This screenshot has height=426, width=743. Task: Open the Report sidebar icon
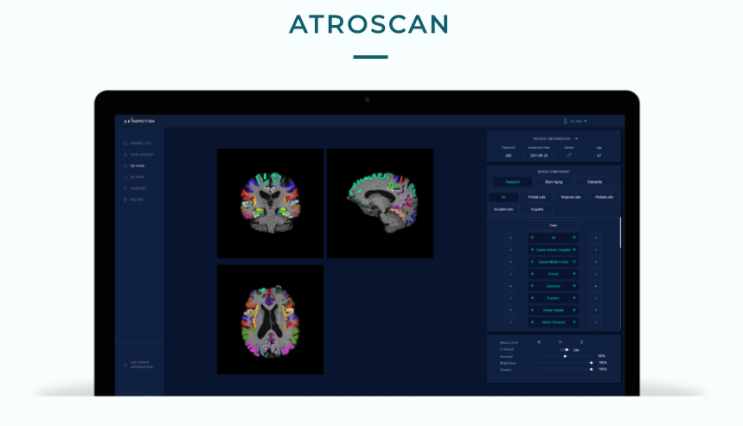(125, 200)
